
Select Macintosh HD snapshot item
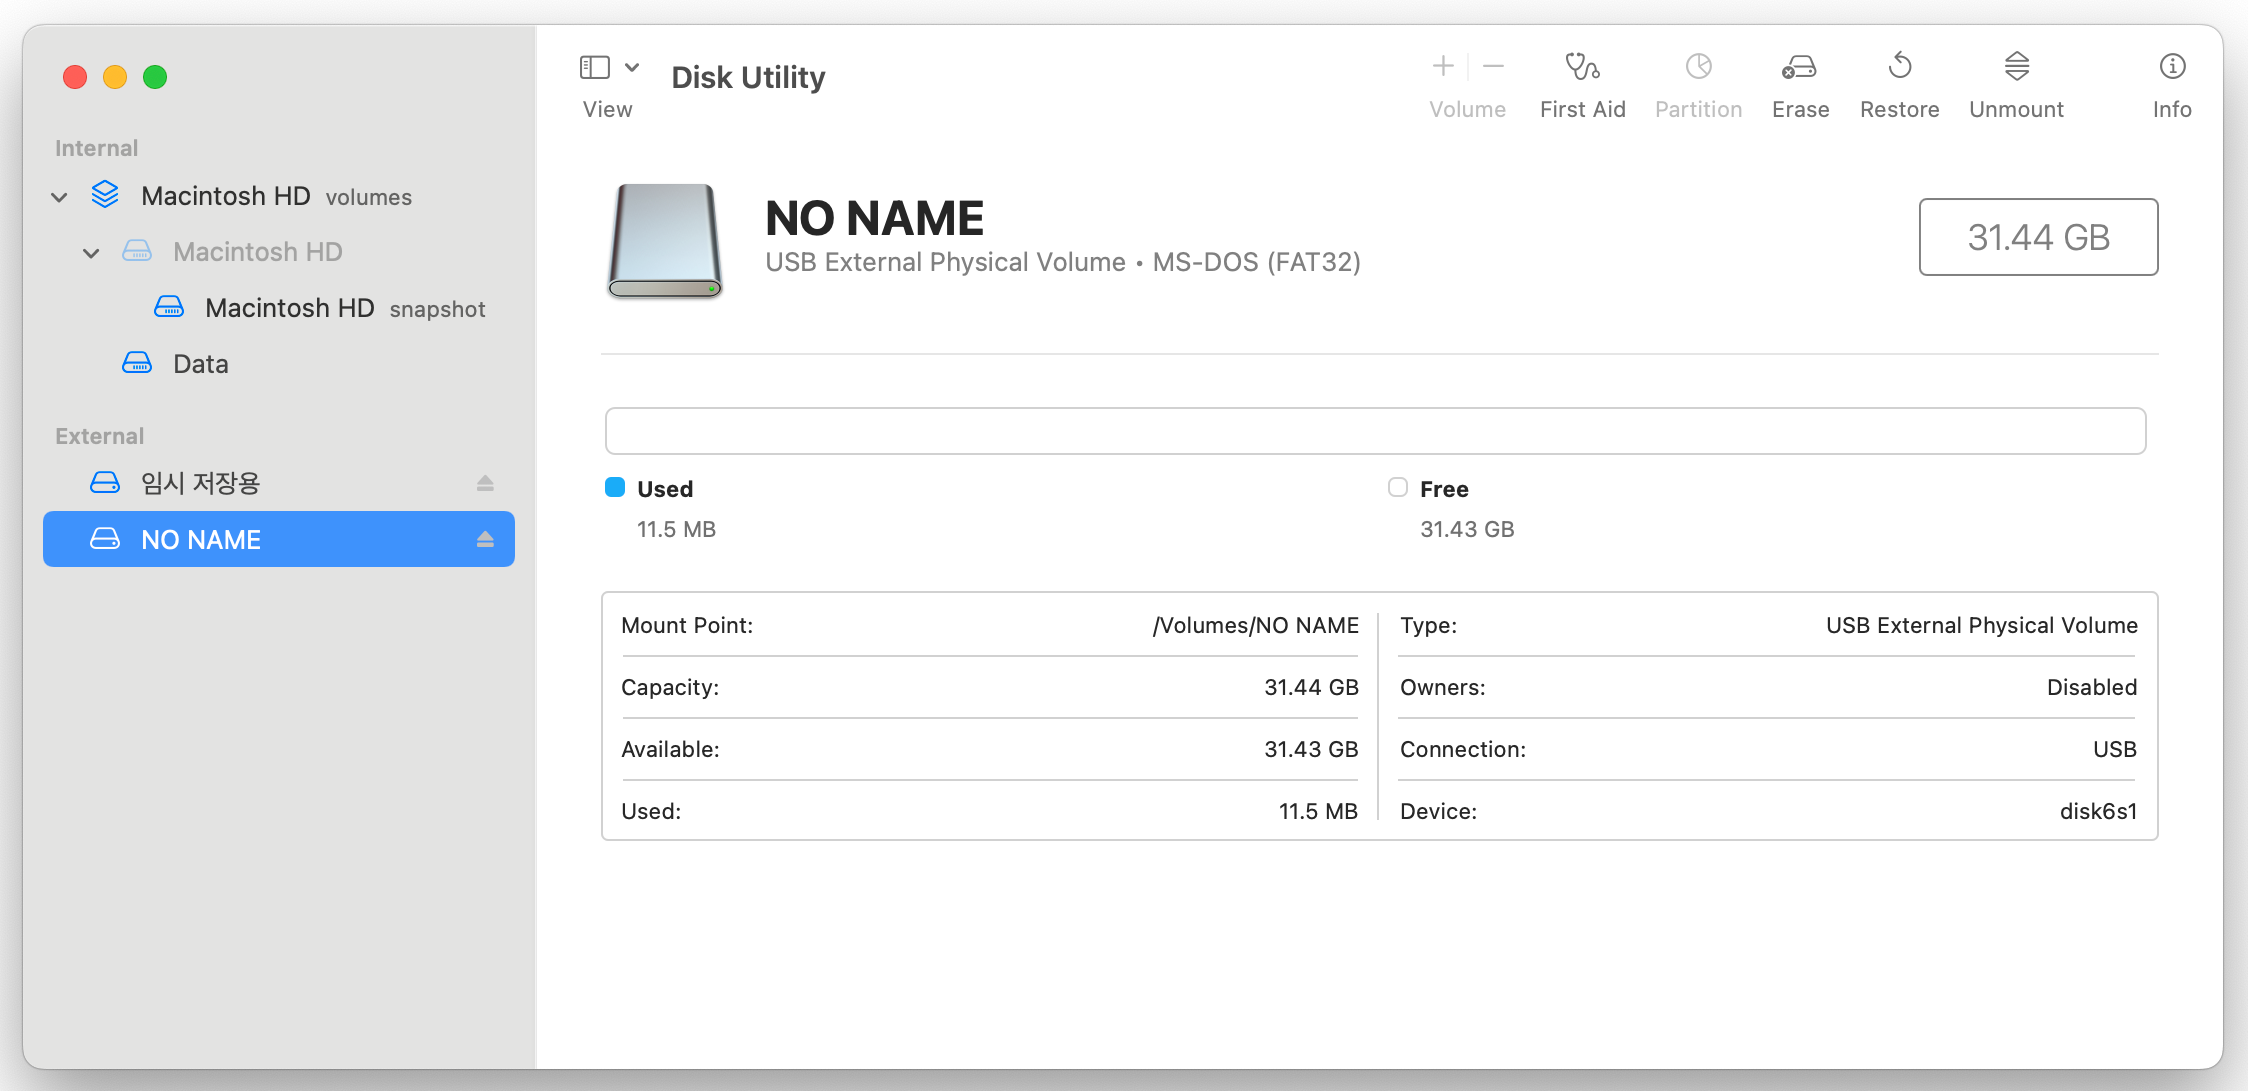point(290,308)
